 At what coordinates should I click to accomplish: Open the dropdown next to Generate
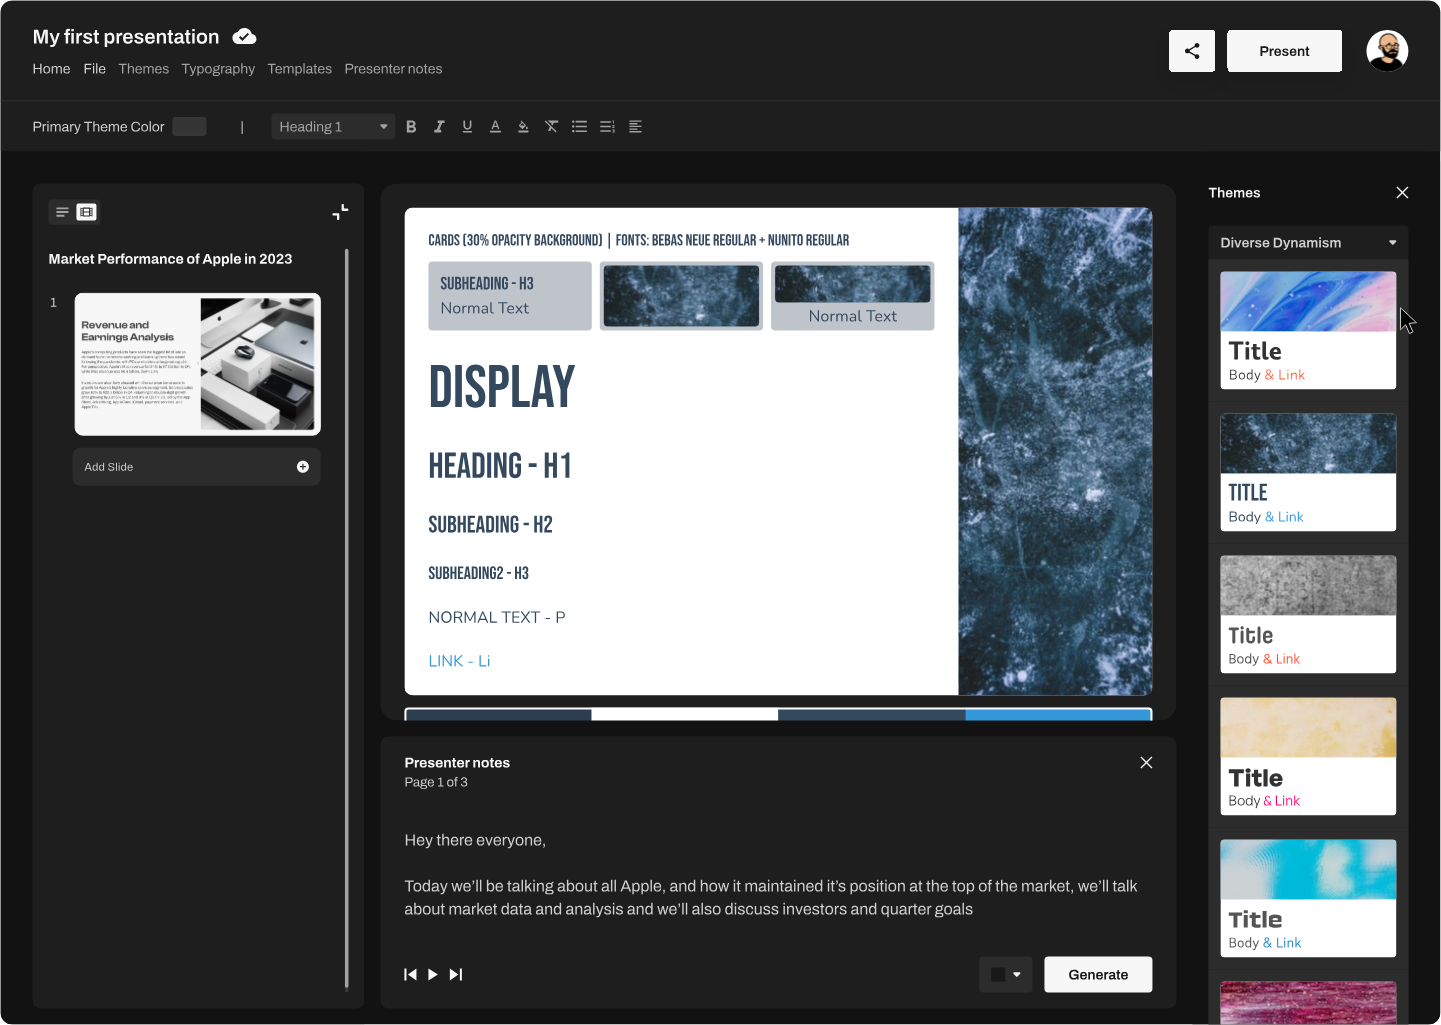pyautogui.click(x=1006, y=975)
